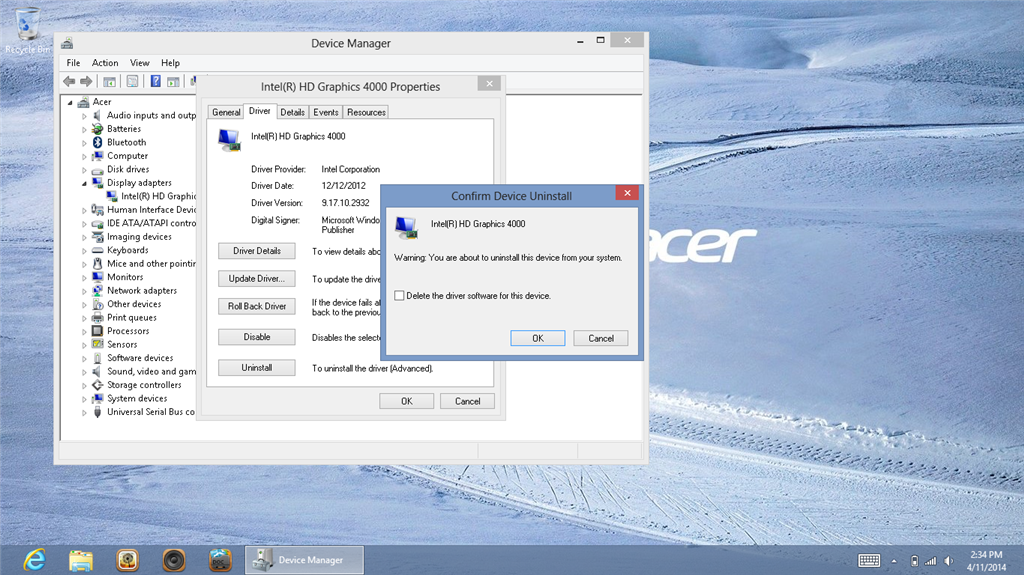Click Cancel in the Graphics Properties dialog
Image resolution: width=1024 pixels, height=575 pixels.
[468, 401]
